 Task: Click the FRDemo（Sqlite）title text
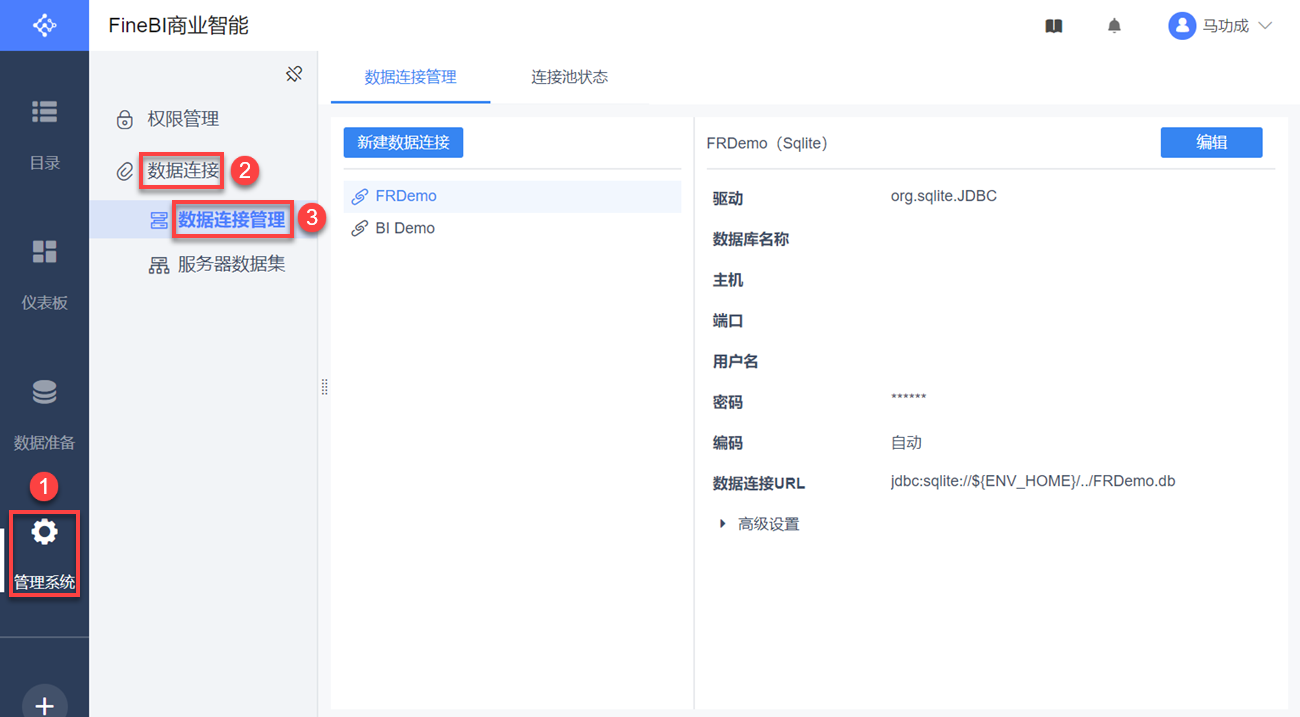click(767, 143)
